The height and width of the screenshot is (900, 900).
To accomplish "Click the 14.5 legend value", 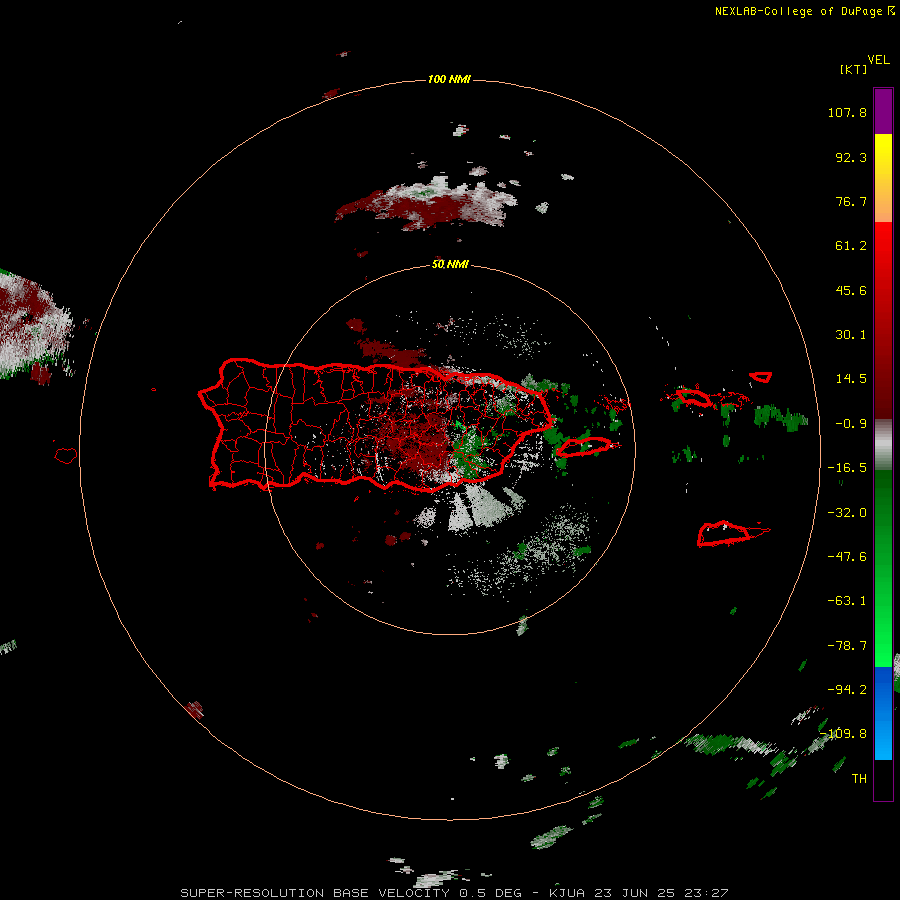I will 851,379.
